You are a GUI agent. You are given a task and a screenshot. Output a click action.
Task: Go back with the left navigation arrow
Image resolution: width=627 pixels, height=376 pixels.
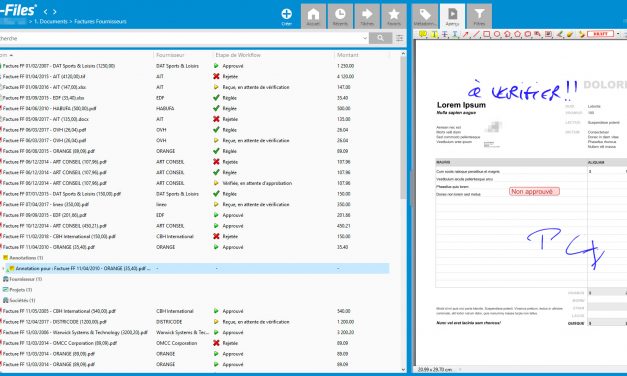pos(46,12)
